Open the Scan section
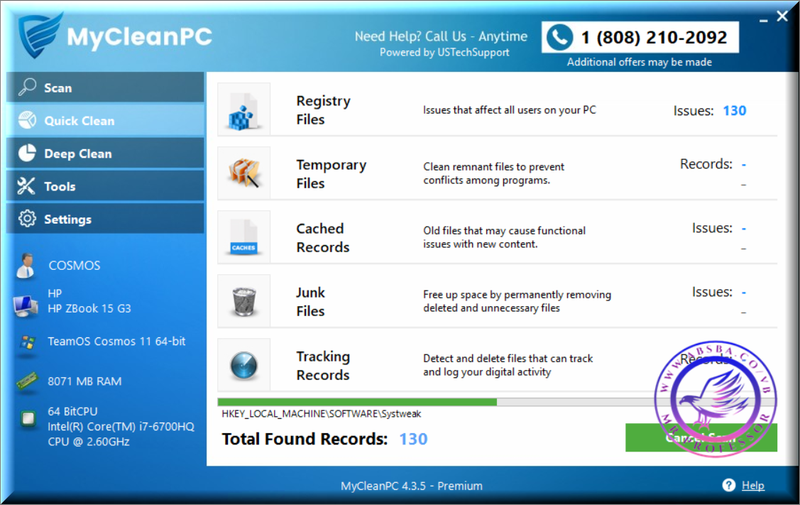The image size is (800, 505). (106, 88)
